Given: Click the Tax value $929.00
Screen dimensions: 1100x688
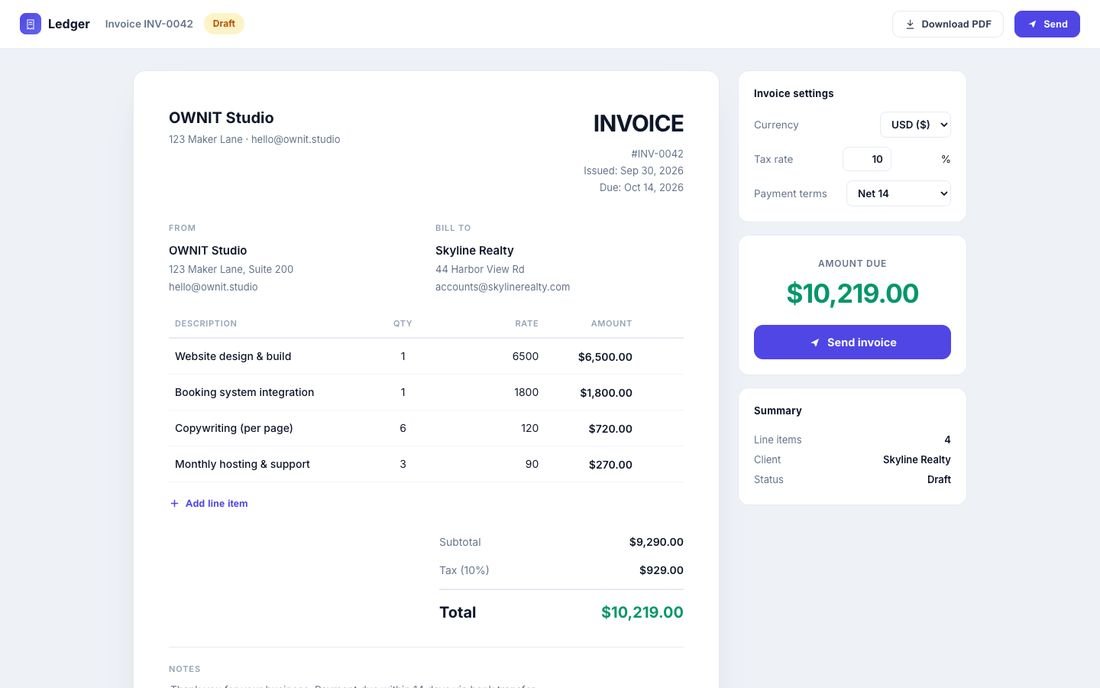Looking at the screenshot, I should (x=661, y=570).
